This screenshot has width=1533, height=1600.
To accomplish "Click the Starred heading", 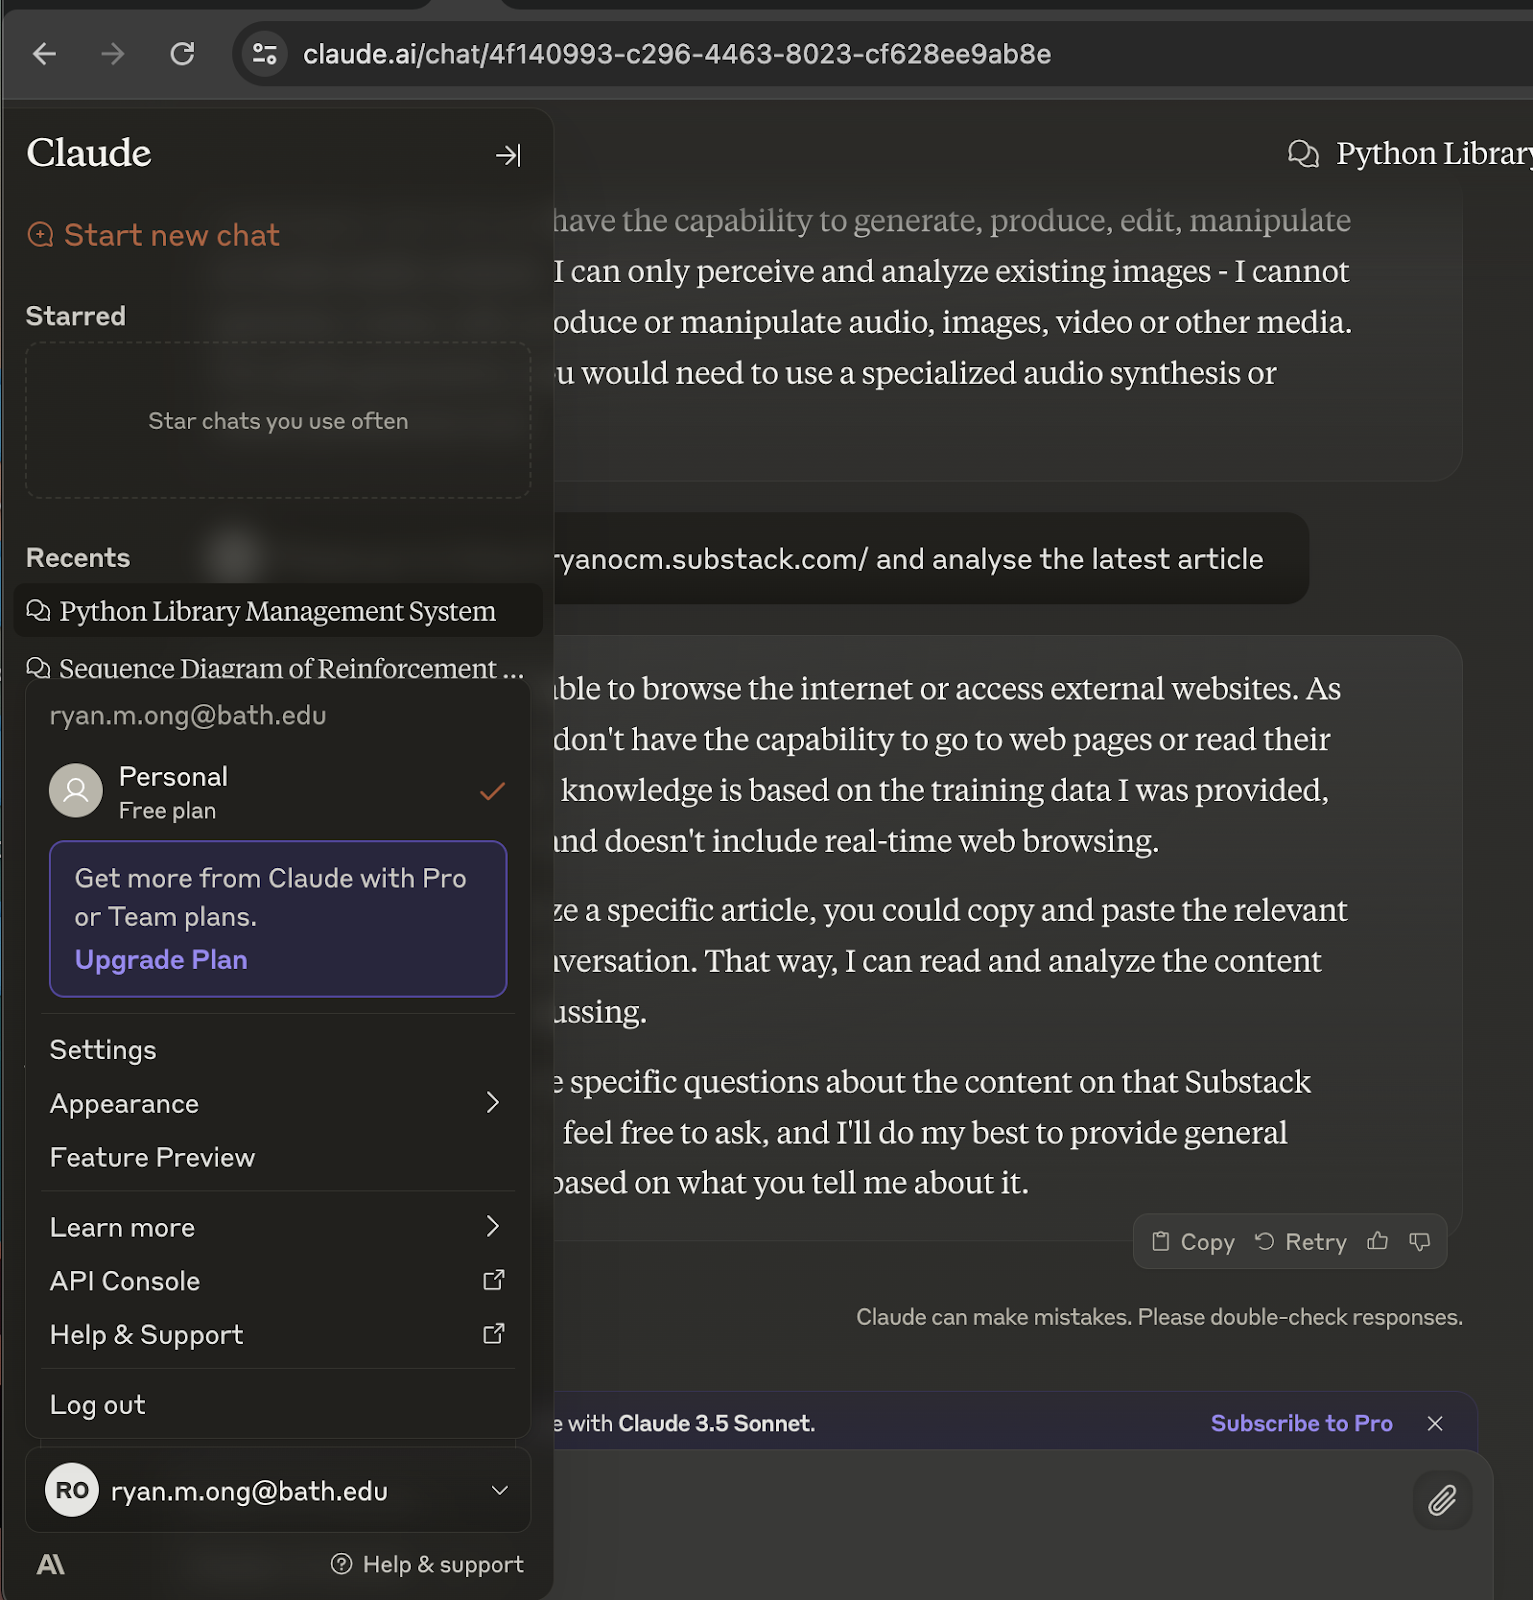I will point(76,316).
